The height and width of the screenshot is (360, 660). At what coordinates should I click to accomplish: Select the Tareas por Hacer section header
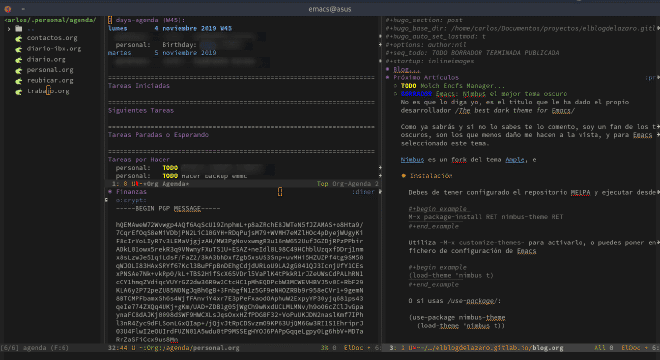click(139, 160)
